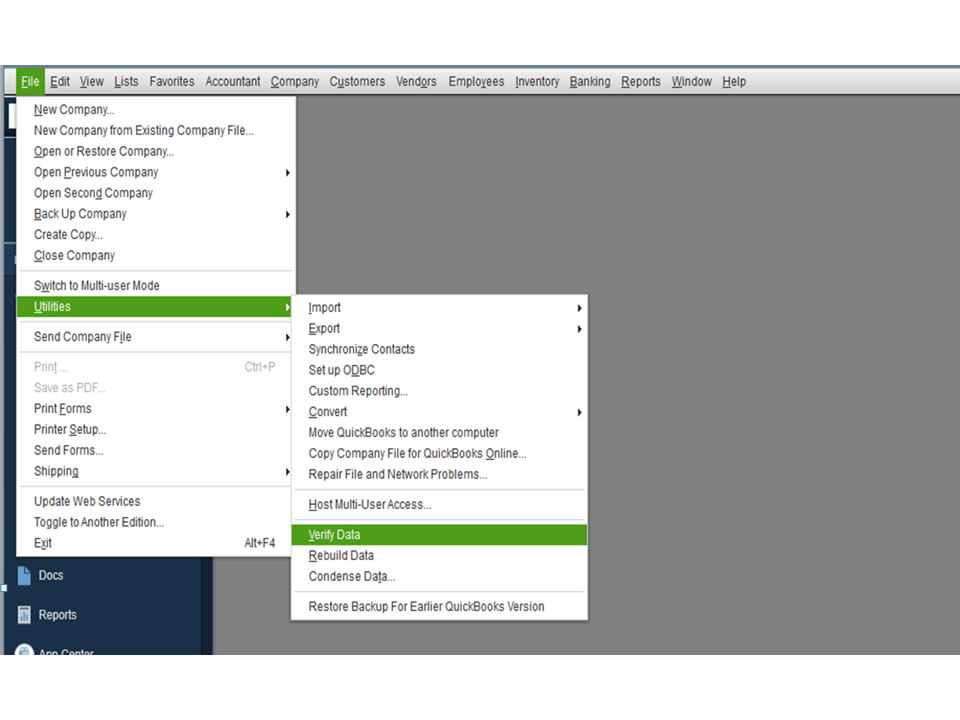
Task: Expand Open Previous Company submenu
Action: (x=156, y=172)
